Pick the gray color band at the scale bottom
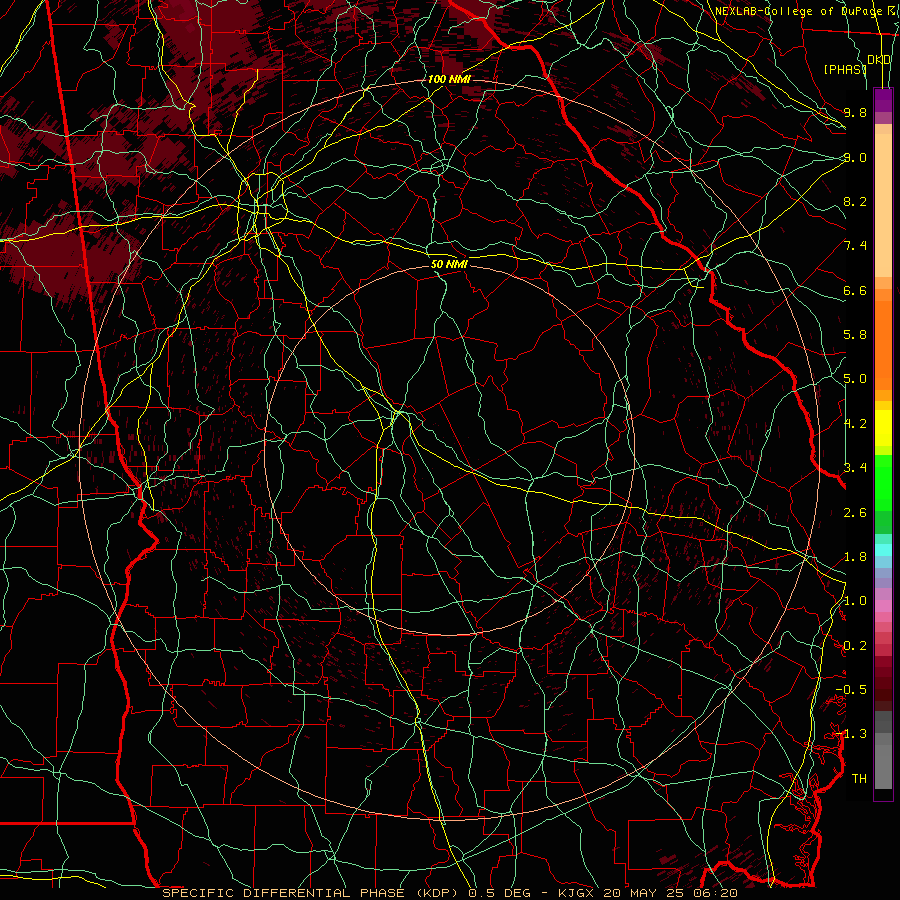This screenshot has width=900, height=900. (x=883, y=750)
